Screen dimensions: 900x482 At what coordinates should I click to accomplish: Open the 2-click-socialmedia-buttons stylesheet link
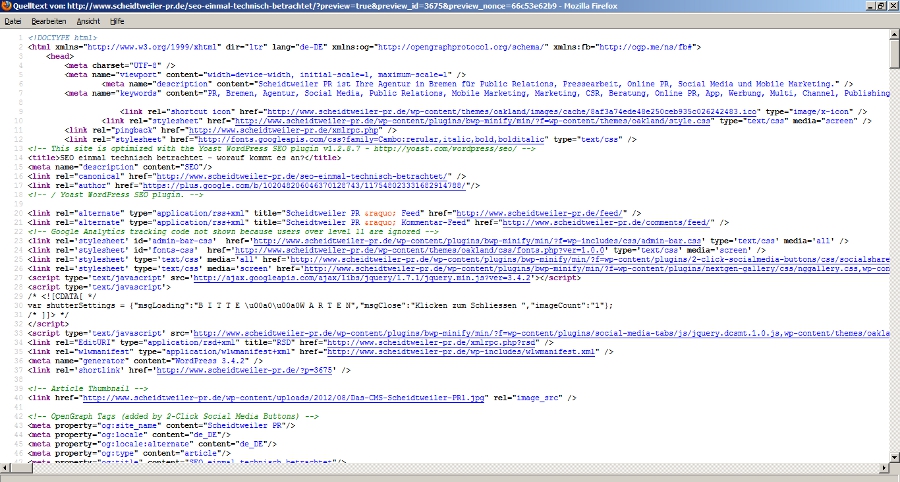[590, 259]
